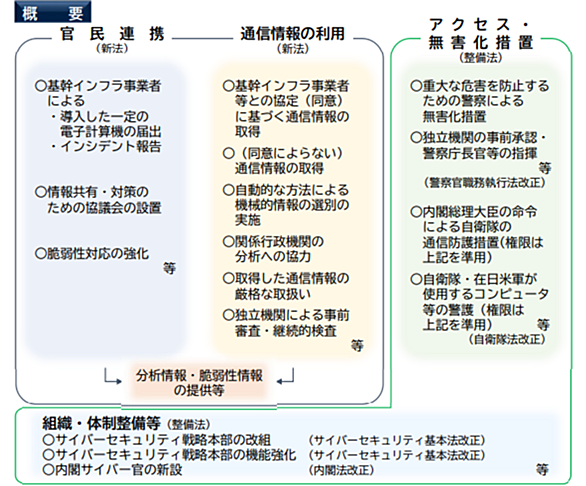Click 自動的な方法による機械的情報の選別 item
The width and height of the screenshot is (586, 486).
[x=286, y=204]
